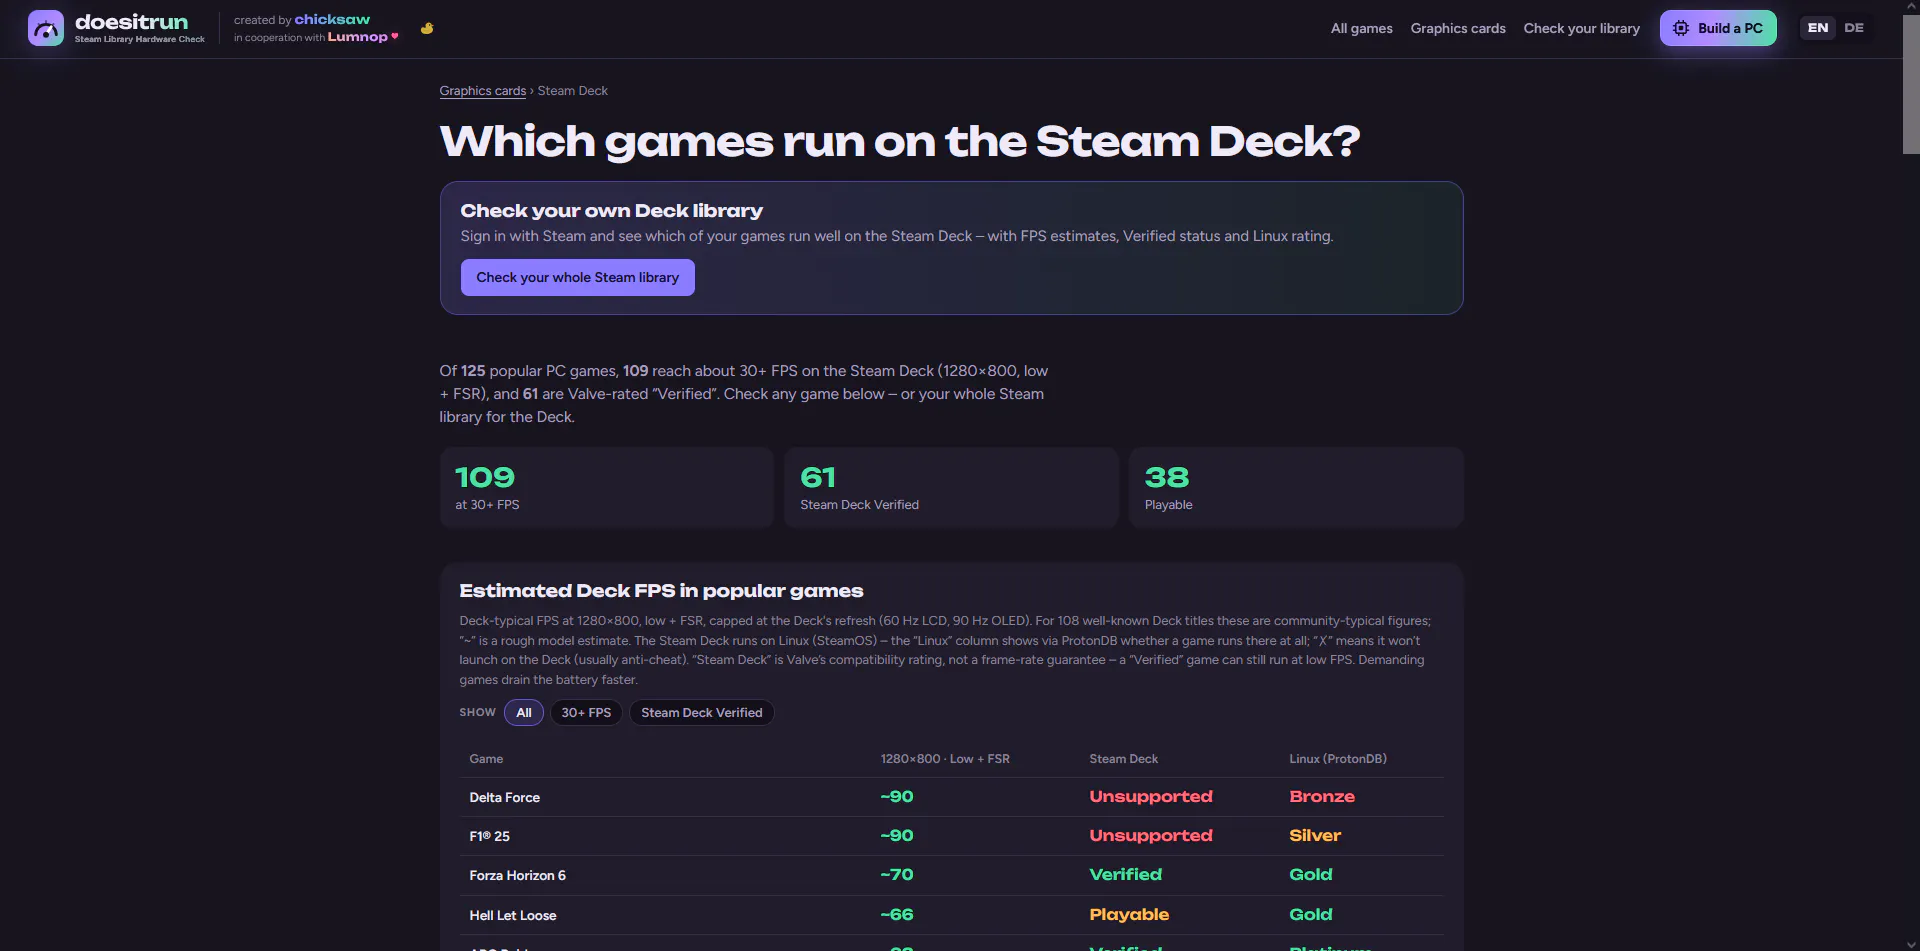Click the 109 at 30+ FPS stat card
Screen dimensions: 1920x951
pos(607,488)
